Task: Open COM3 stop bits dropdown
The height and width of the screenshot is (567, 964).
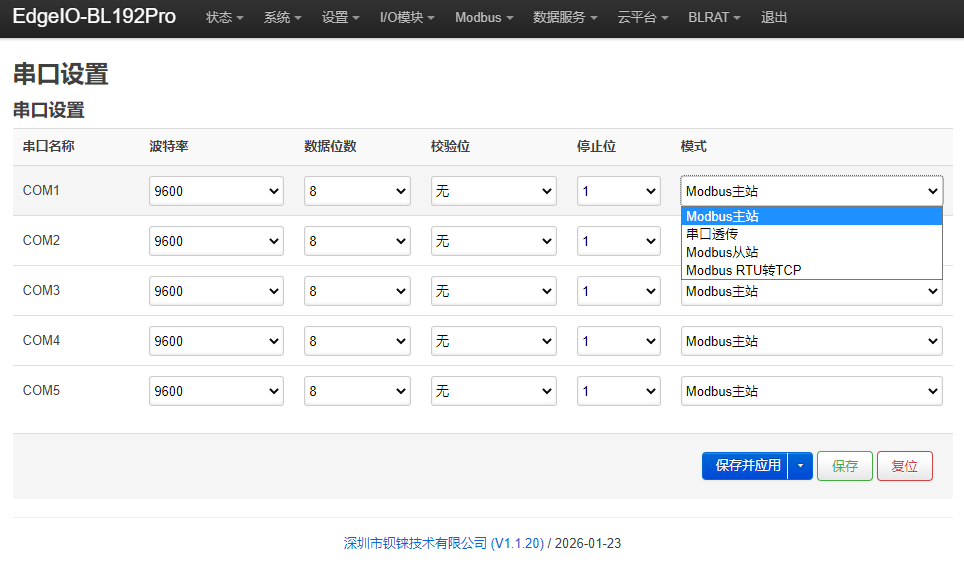Action: click(x=618, y=291)
